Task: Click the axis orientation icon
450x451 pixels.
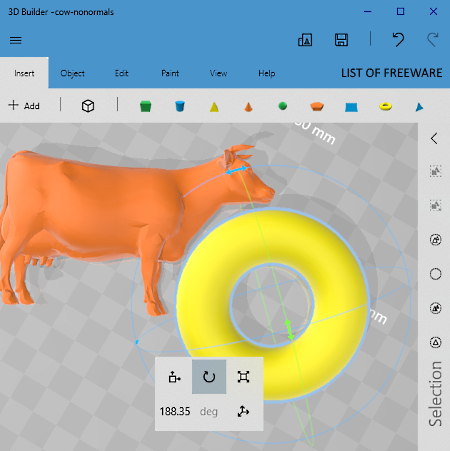Action: point(243,412)
